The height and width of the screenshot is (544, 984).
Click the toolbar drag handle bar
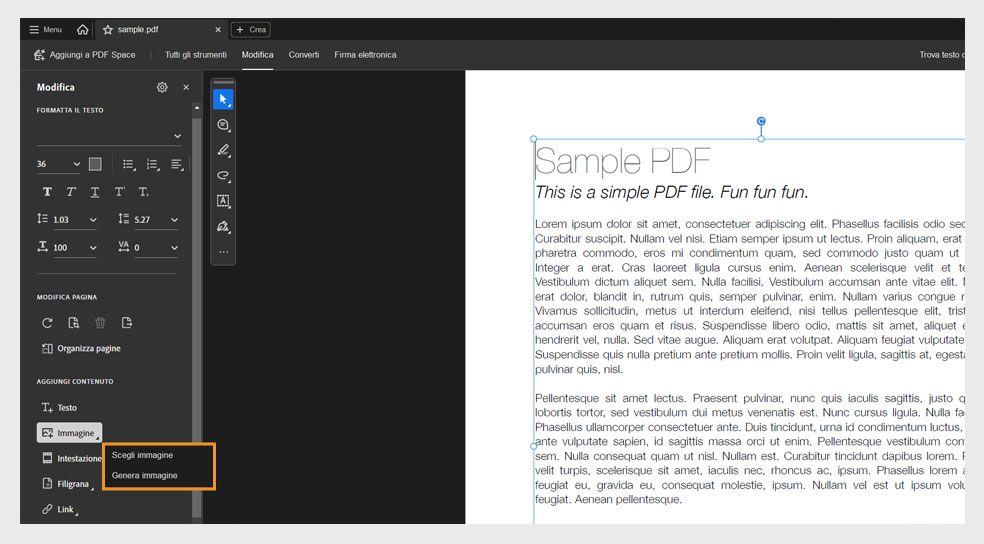223,82
